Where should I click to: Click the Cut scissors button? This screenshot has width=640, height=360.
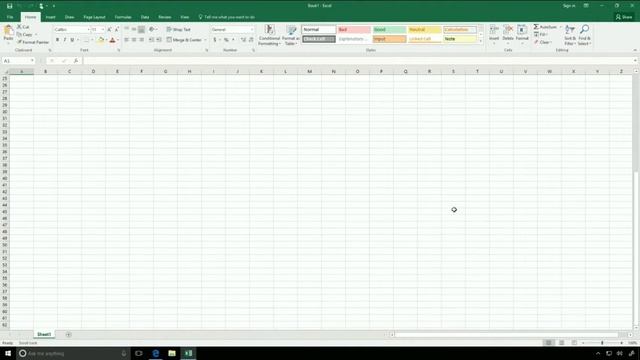click(x=23, y=27)
